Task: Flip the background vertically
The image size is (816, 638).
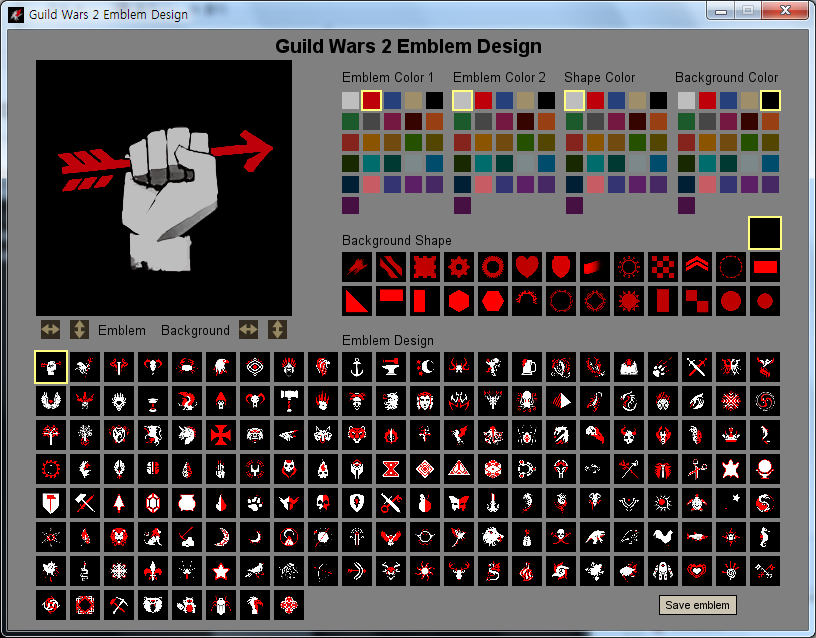Action: click(x=277, y=329)
